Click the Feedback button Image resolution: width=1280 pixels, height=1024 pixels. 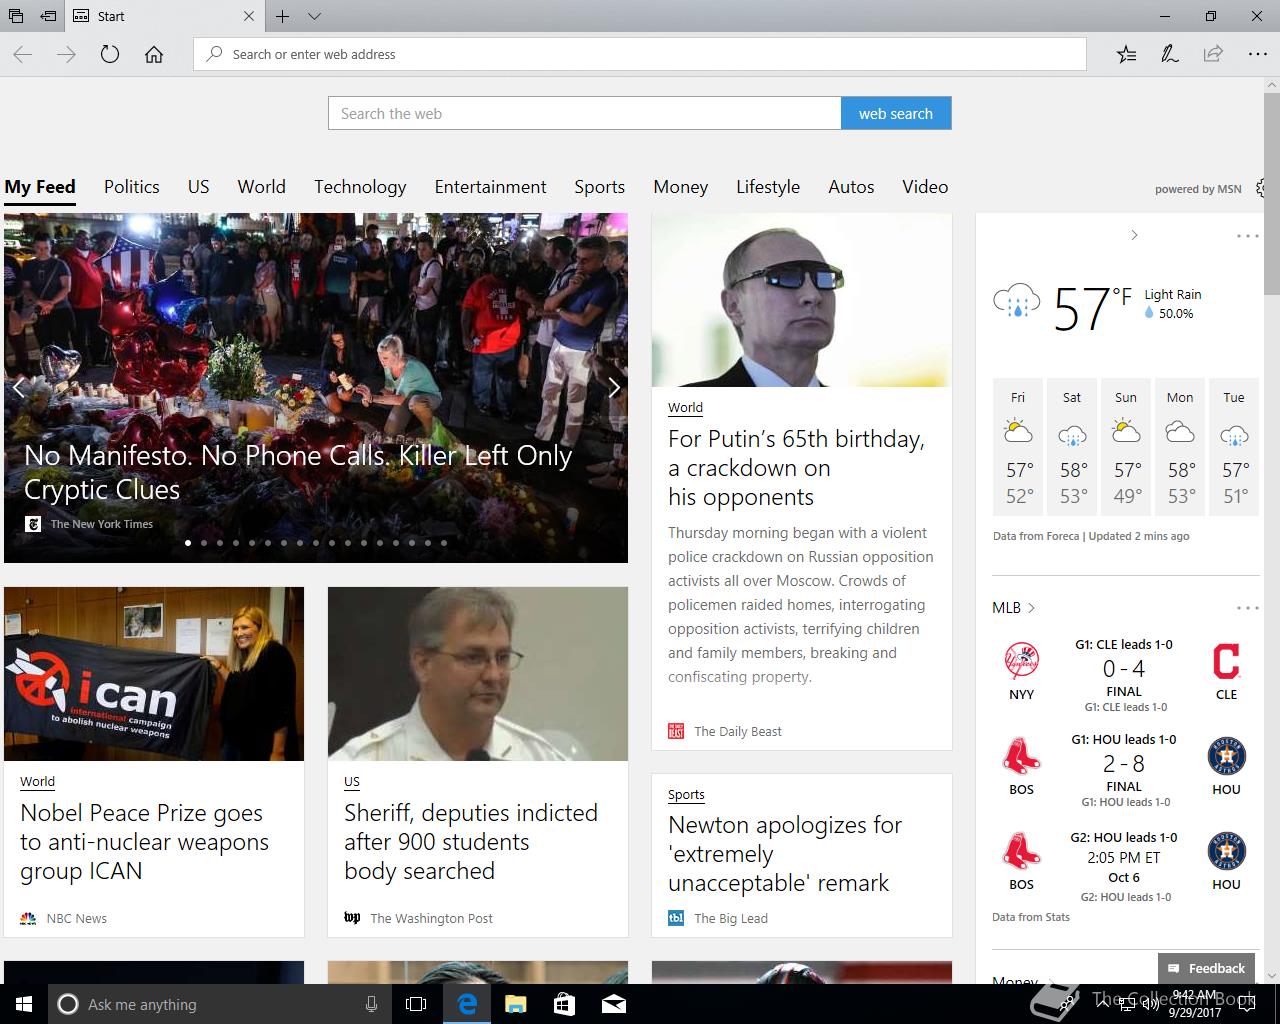pyautogui.click(x=1206, y=968)
